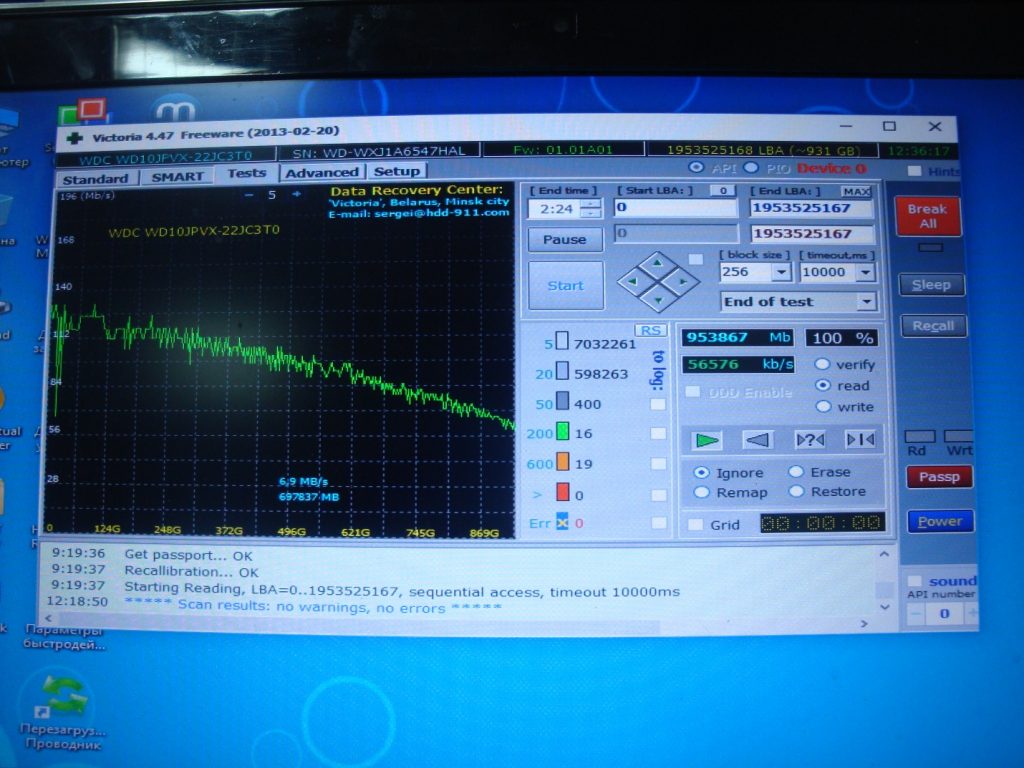
Task: Click the random seek ?-butterfly button
Action: [x=810, y=440]
